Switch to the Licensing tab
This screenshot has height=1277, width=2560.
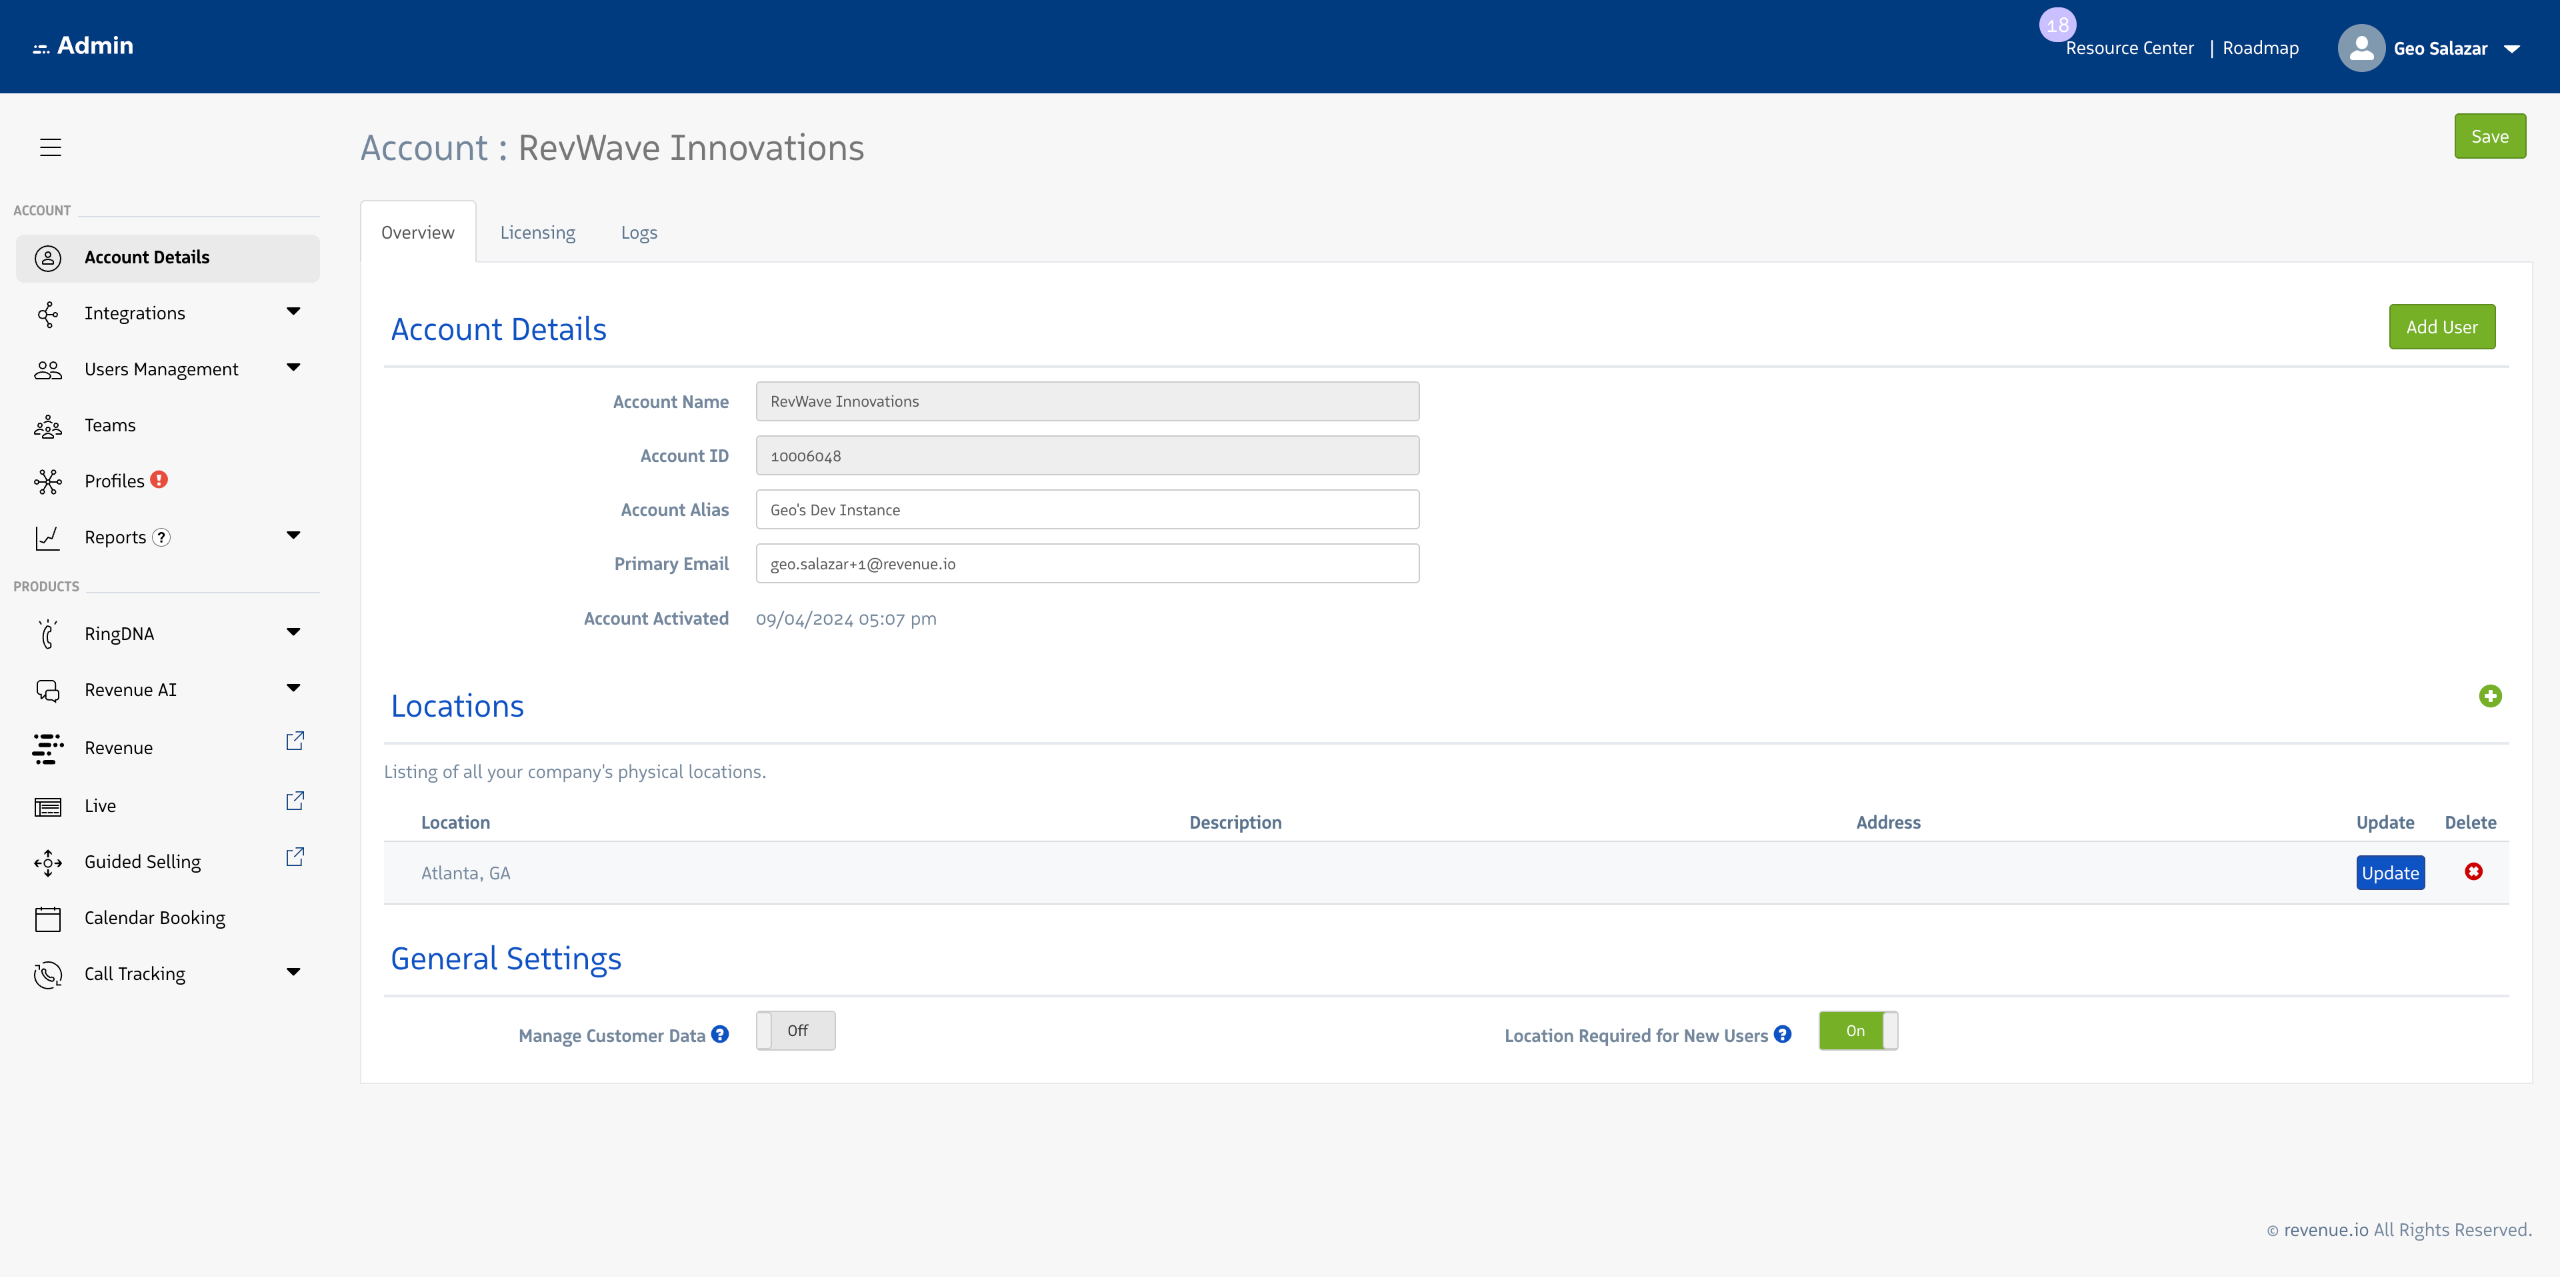(x=537, y=233)
